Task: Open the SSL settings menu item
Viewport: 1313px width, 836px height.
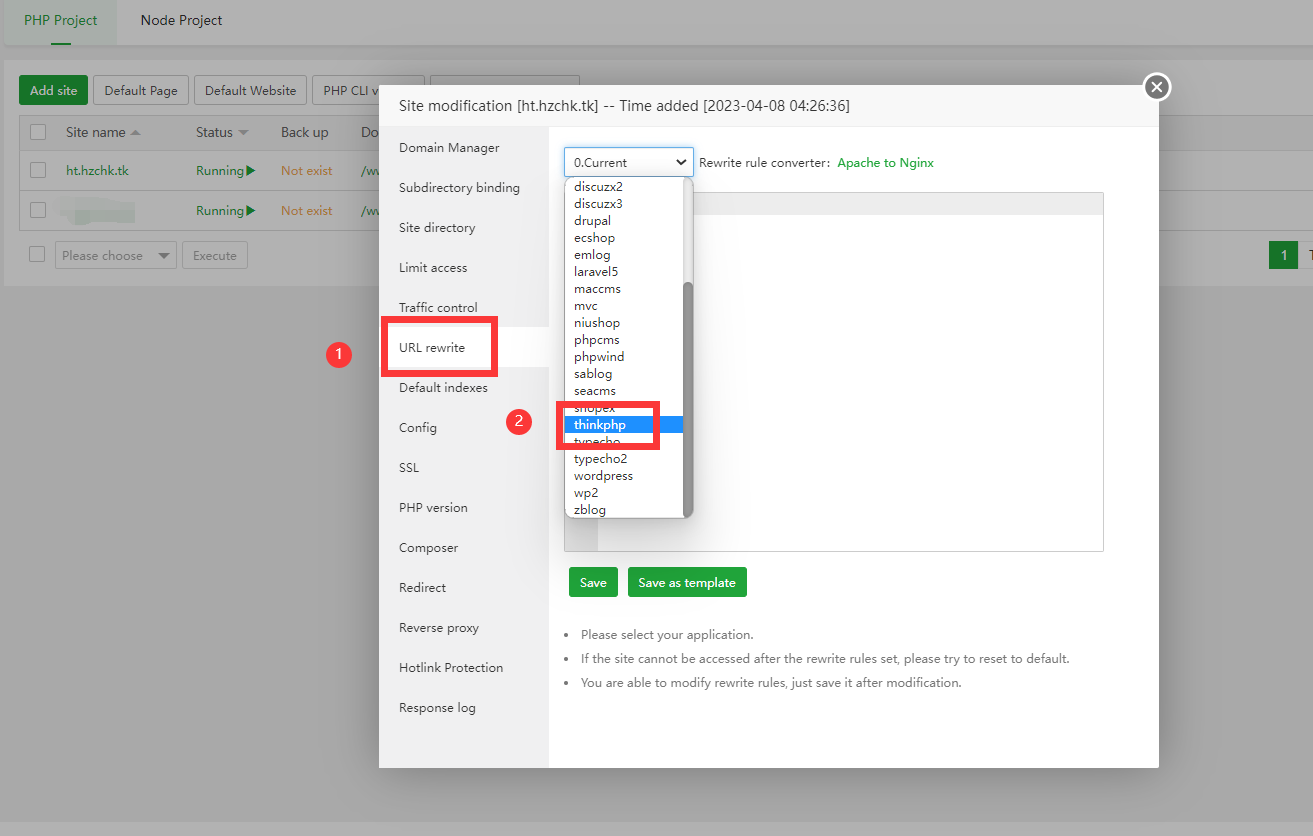Action: tap(409, 468)
